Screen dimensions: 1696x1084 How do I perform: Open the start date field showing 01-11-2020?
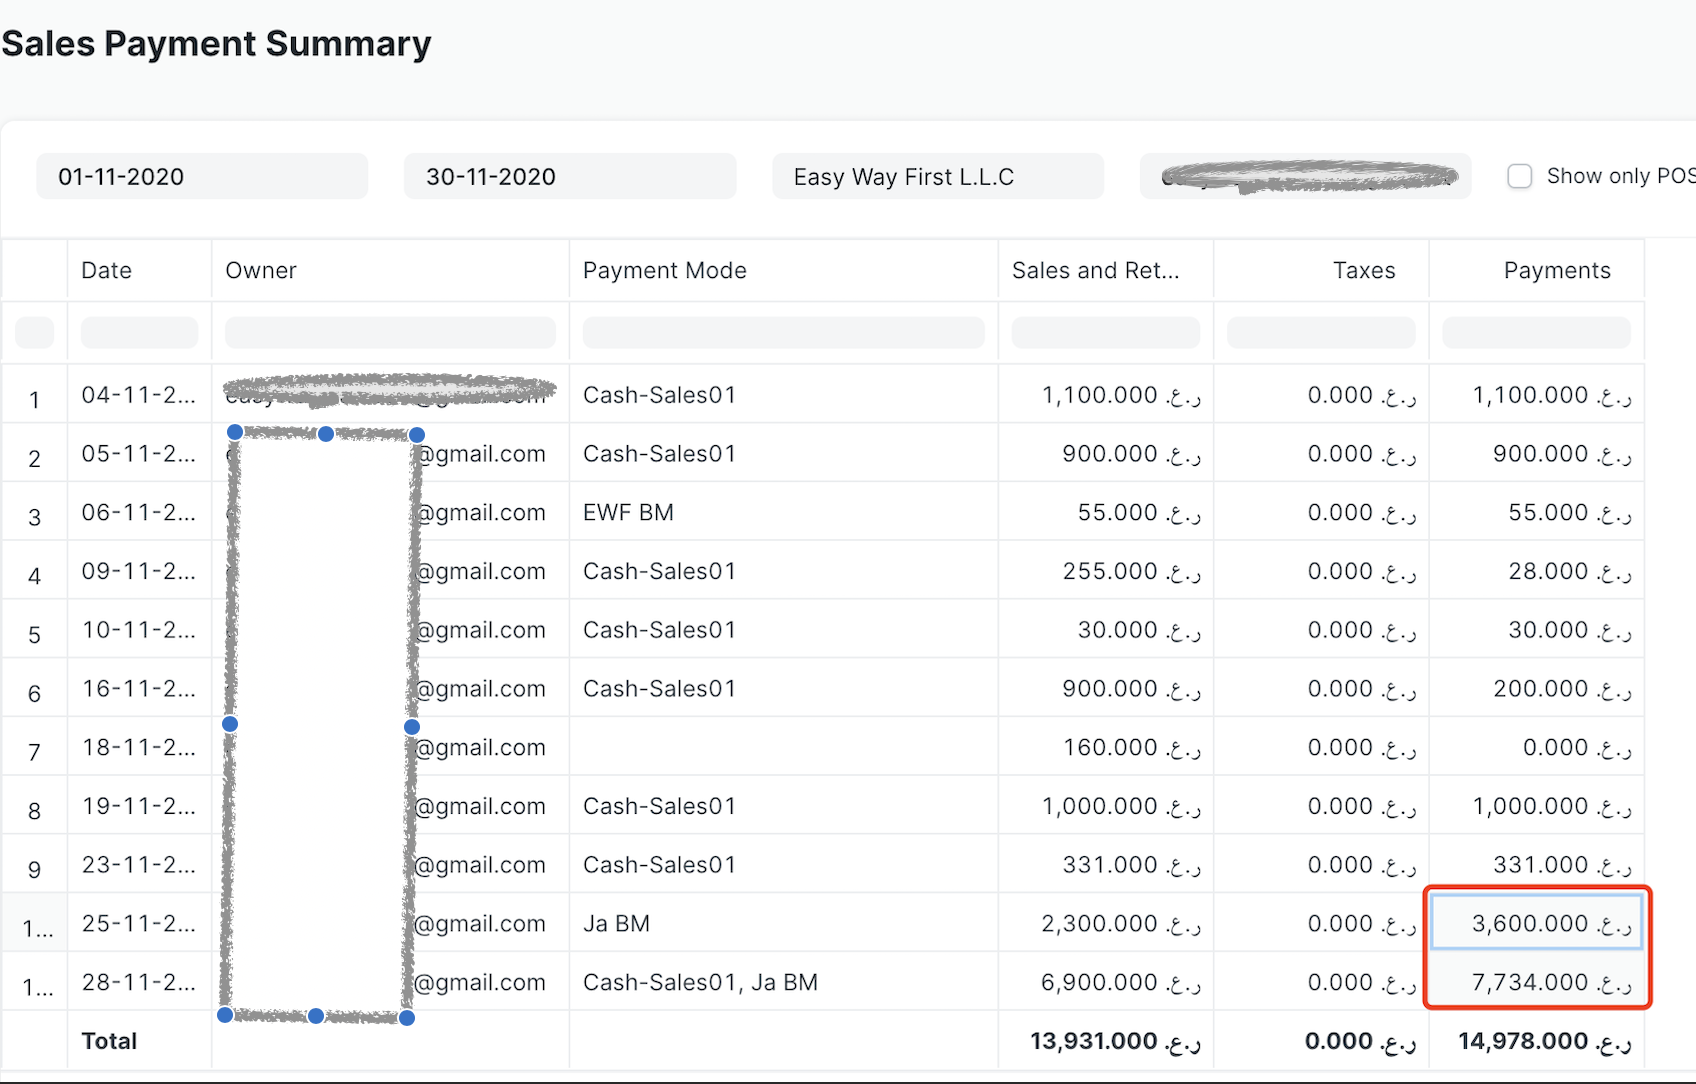pyautogui.click(x=200, y=176)
